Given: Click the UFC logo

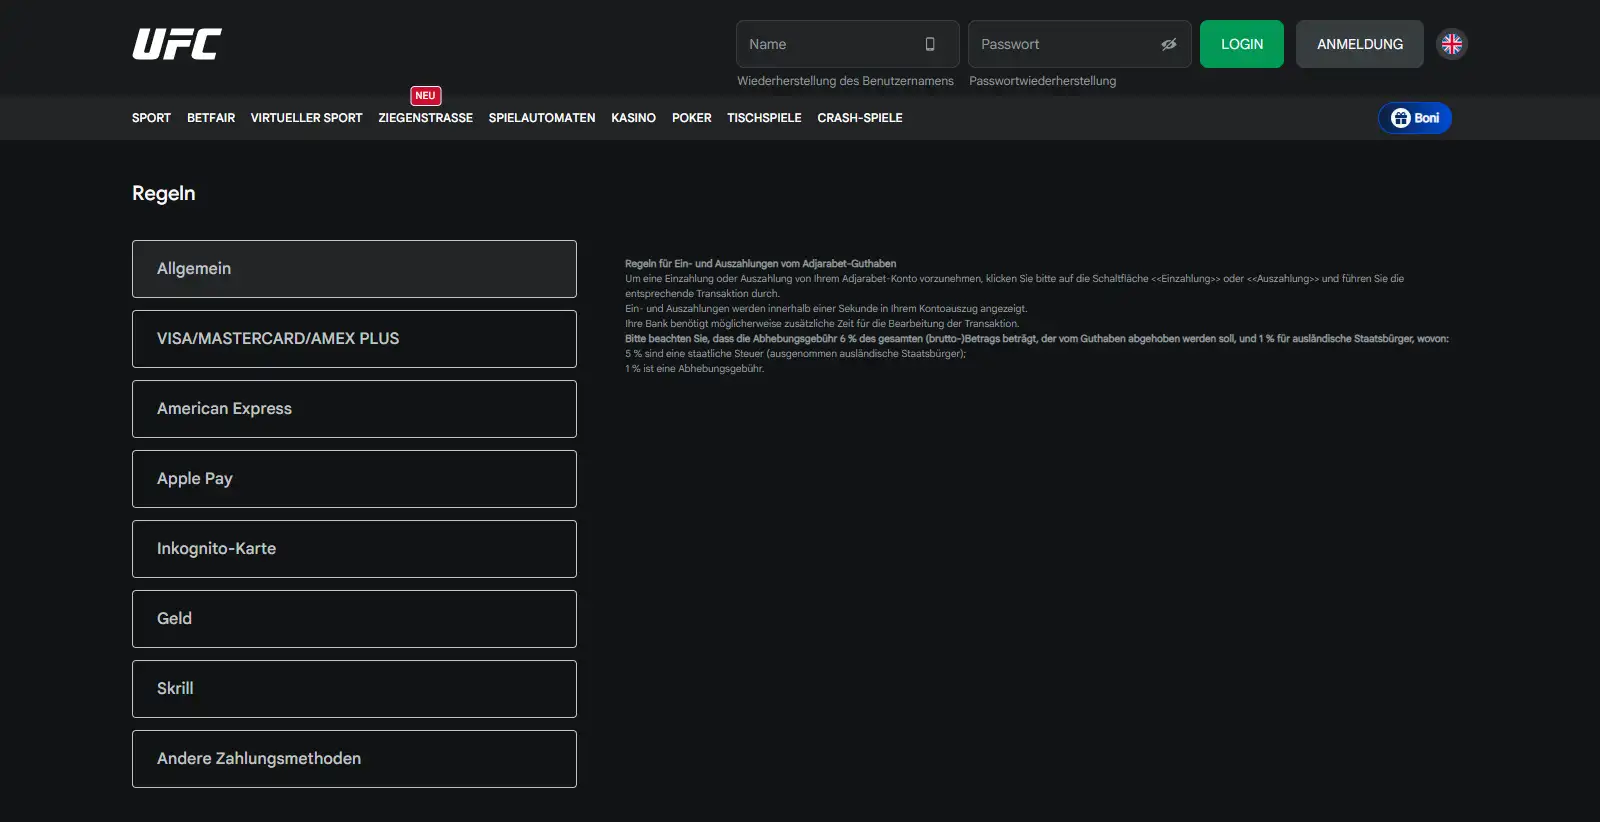Looking at the screenshot, I should [177, 44].
